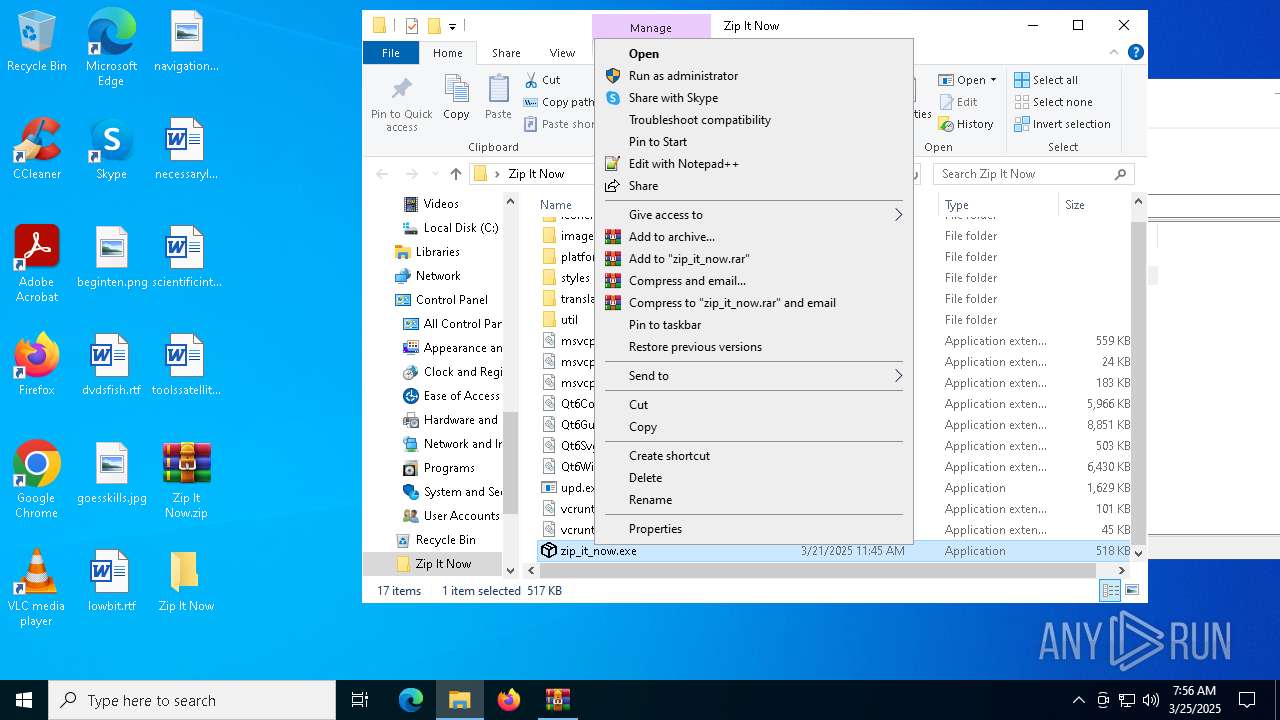Switch to the Share ribbon tab
The width and height of the screenshot is (1280, 720).
pos(506,53)
